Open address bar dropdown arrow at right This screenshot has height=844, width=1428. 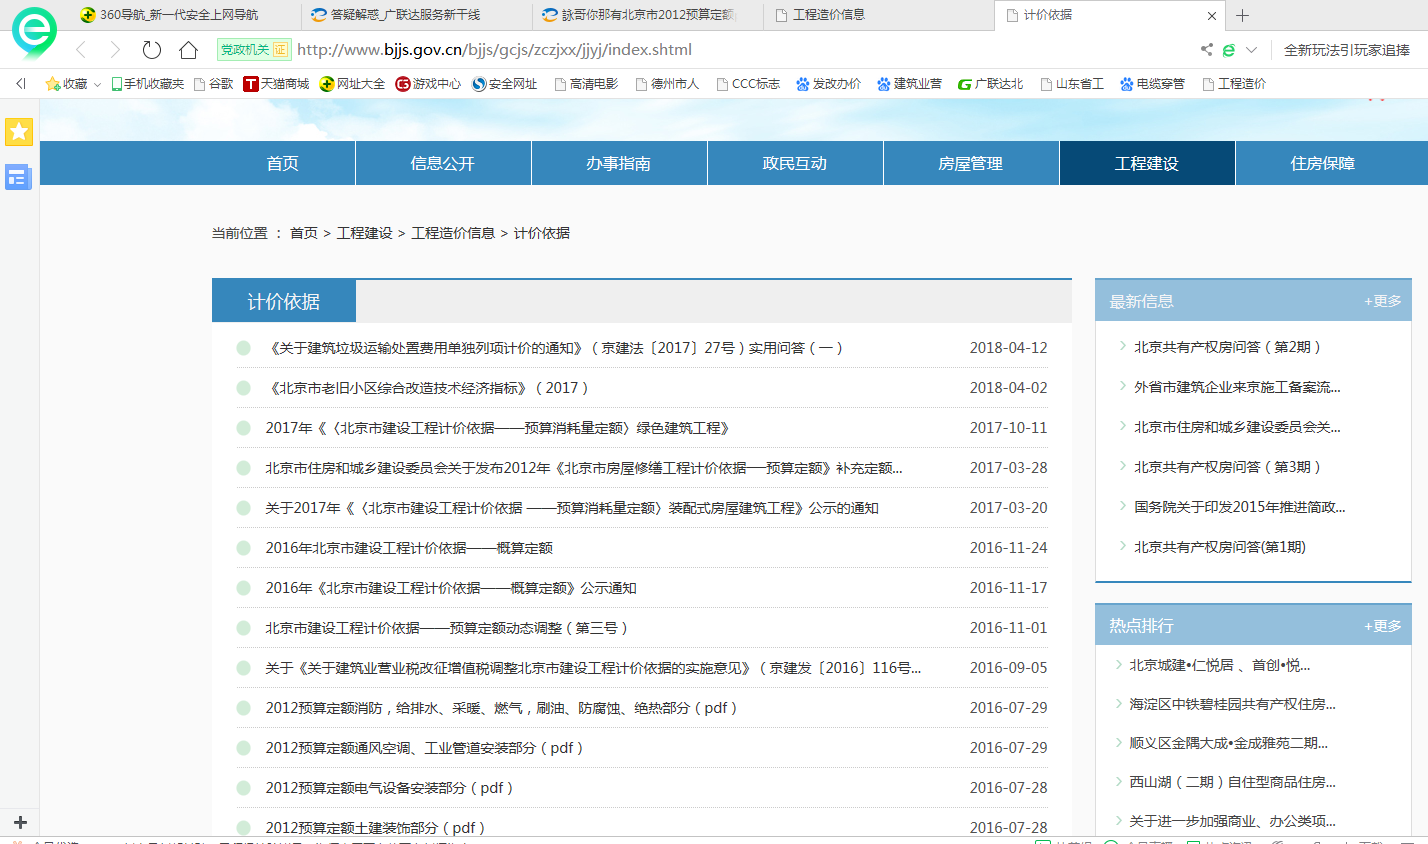coord(1251,50)
